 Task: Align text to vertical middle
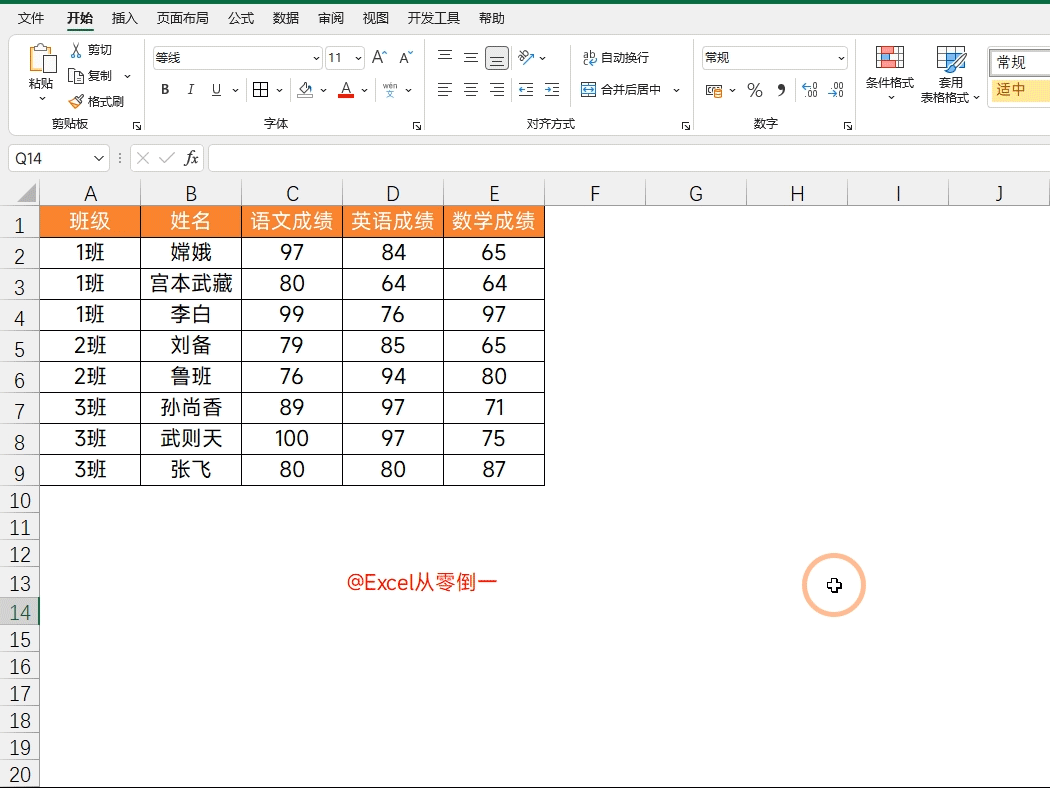click(x=471, y=58)
